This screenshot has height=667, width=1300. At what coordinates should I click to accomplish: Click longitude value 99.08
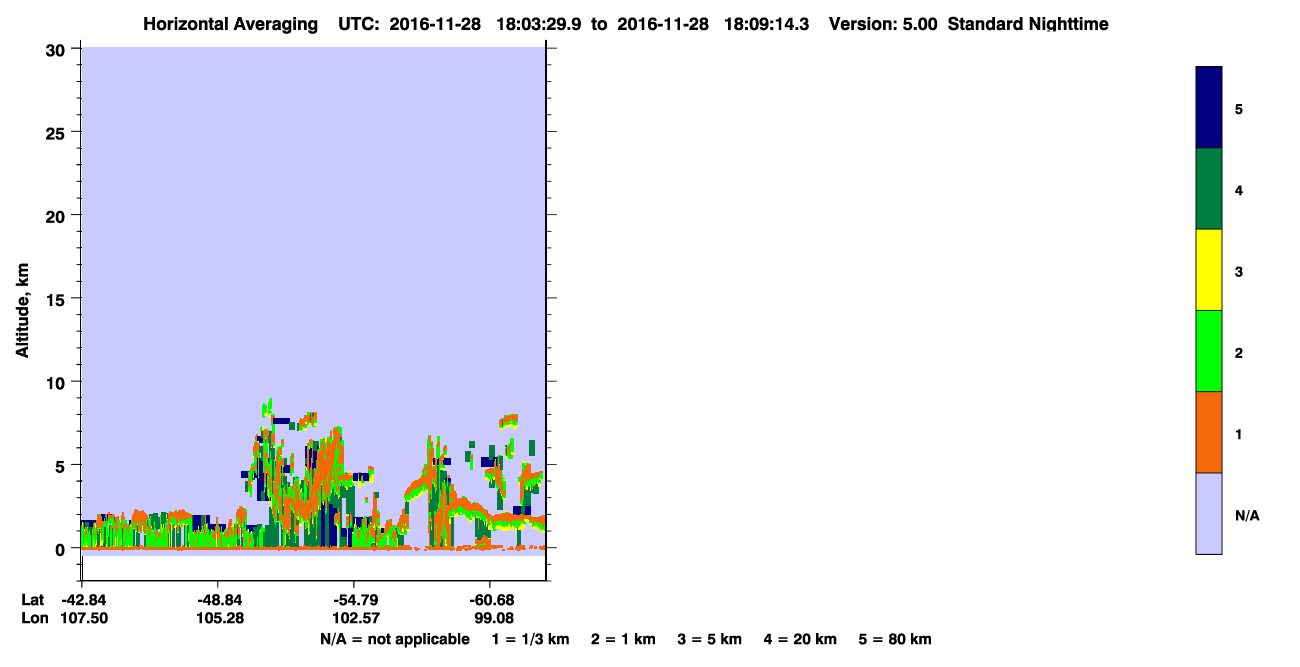pyautogui.click(x=493, y=618)
